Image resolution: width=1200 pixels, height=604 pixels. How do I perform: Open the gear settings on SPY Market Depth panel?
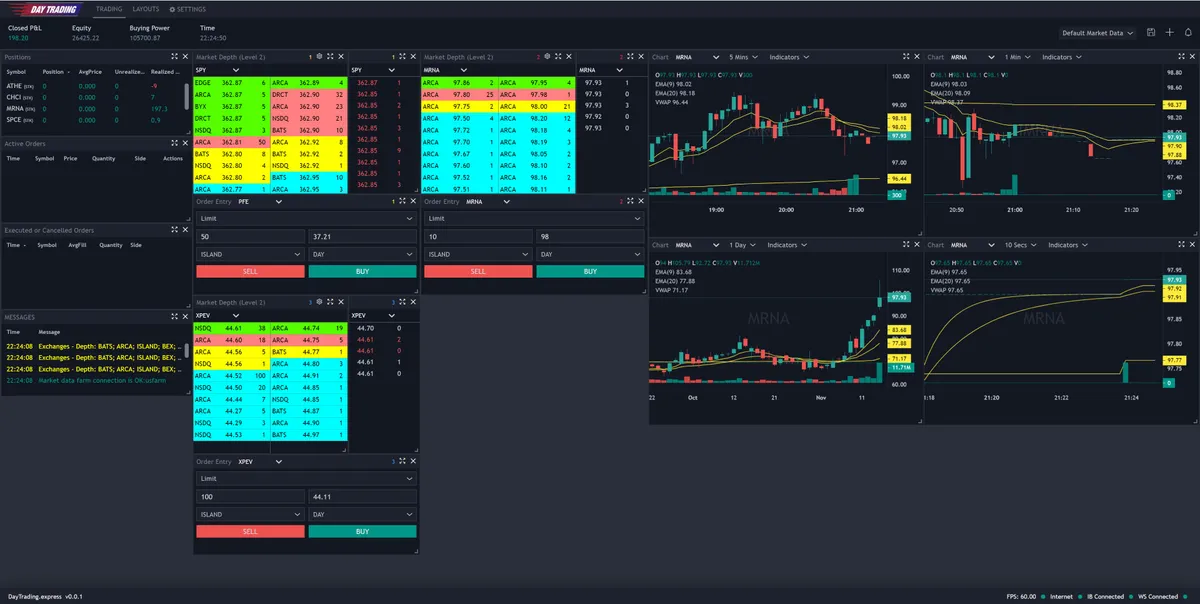(320, 56)
